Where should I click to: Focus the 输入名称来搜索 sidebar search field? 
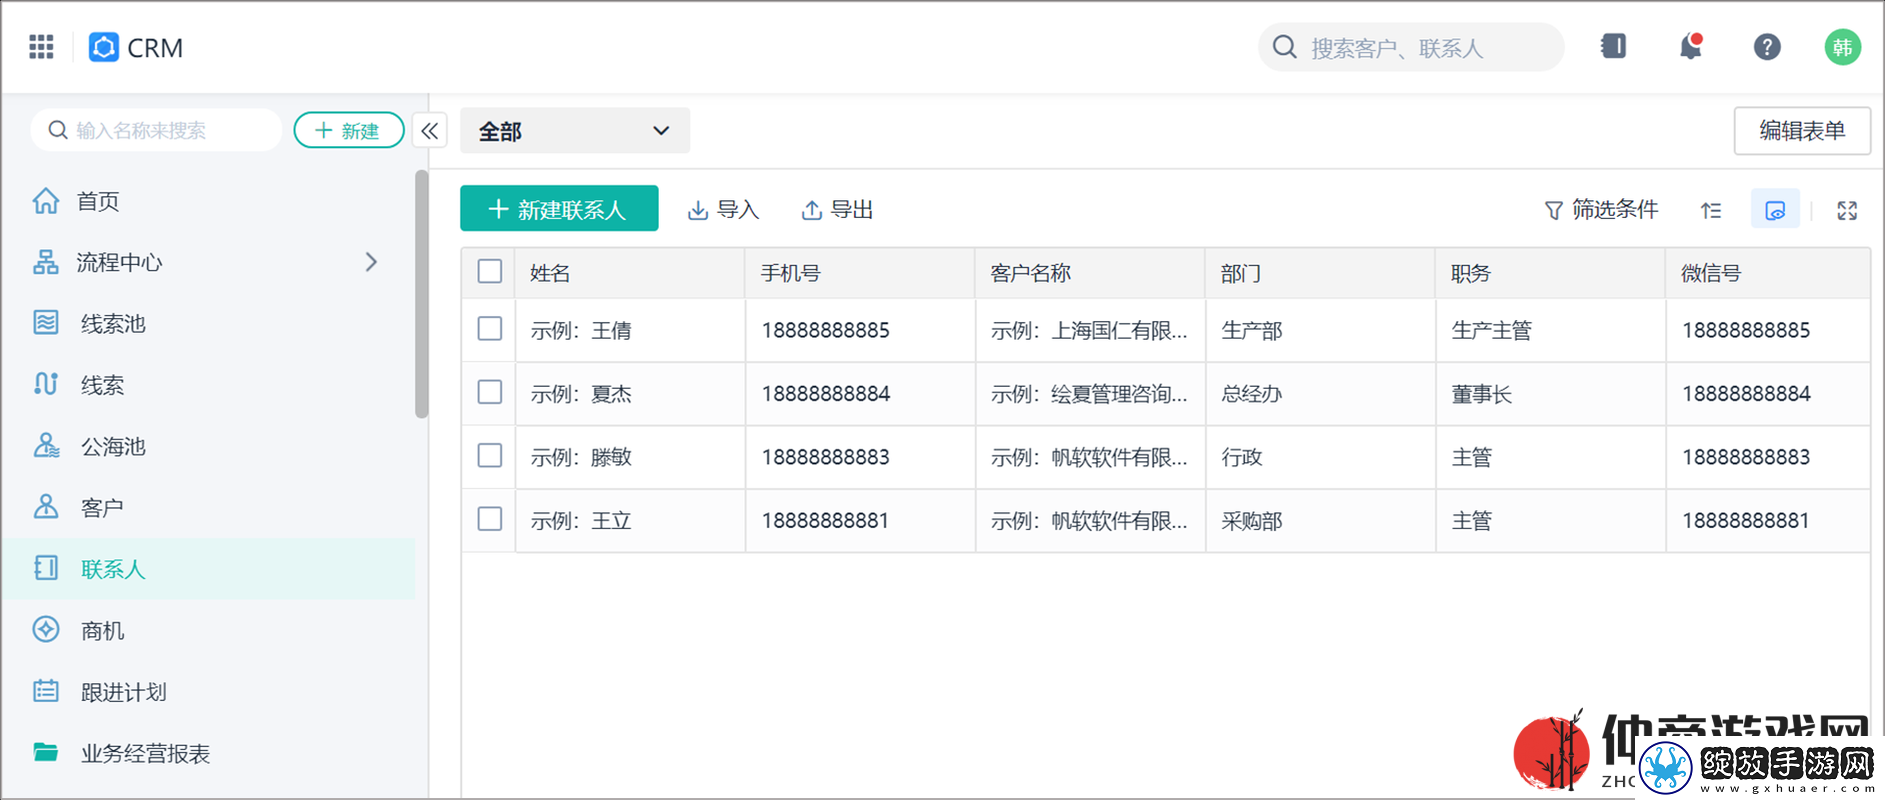[156, 130]
